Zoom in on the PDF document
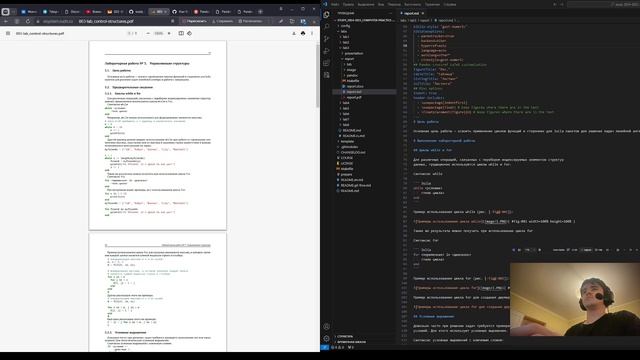This screenshot has height=360, width=640. (x=169, y=33)
